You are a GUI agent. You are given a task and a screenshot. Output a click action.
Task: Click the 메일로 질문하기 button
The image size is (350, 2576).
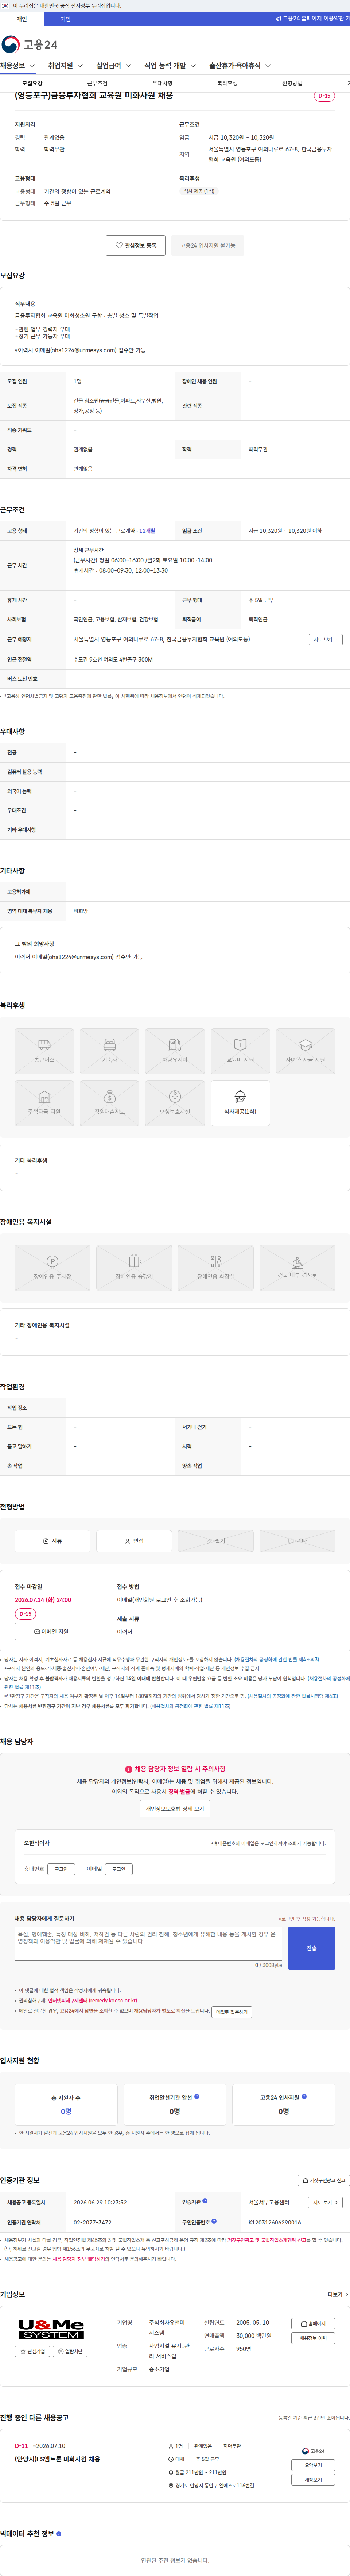pyautogui.click(x=232, y=2011)
